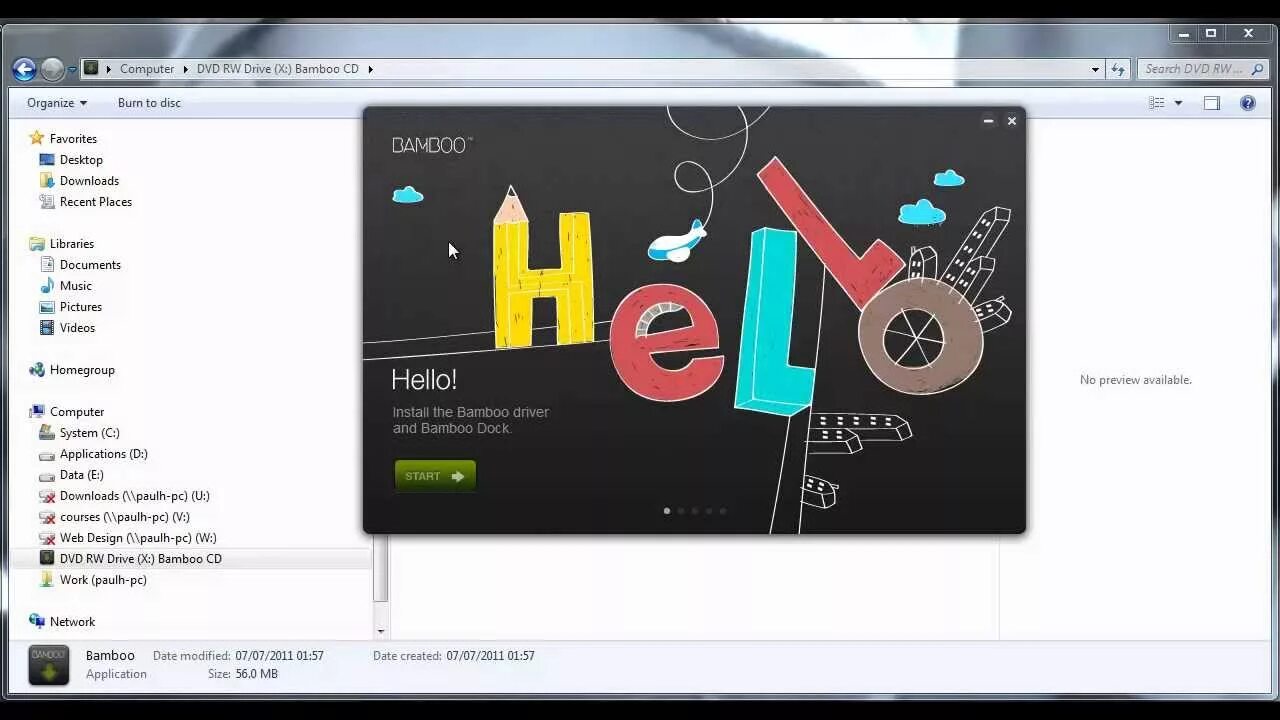Click the Size 56.0 MB text
Viewport: 1280px width, 720px height.
tap(243, 674)
